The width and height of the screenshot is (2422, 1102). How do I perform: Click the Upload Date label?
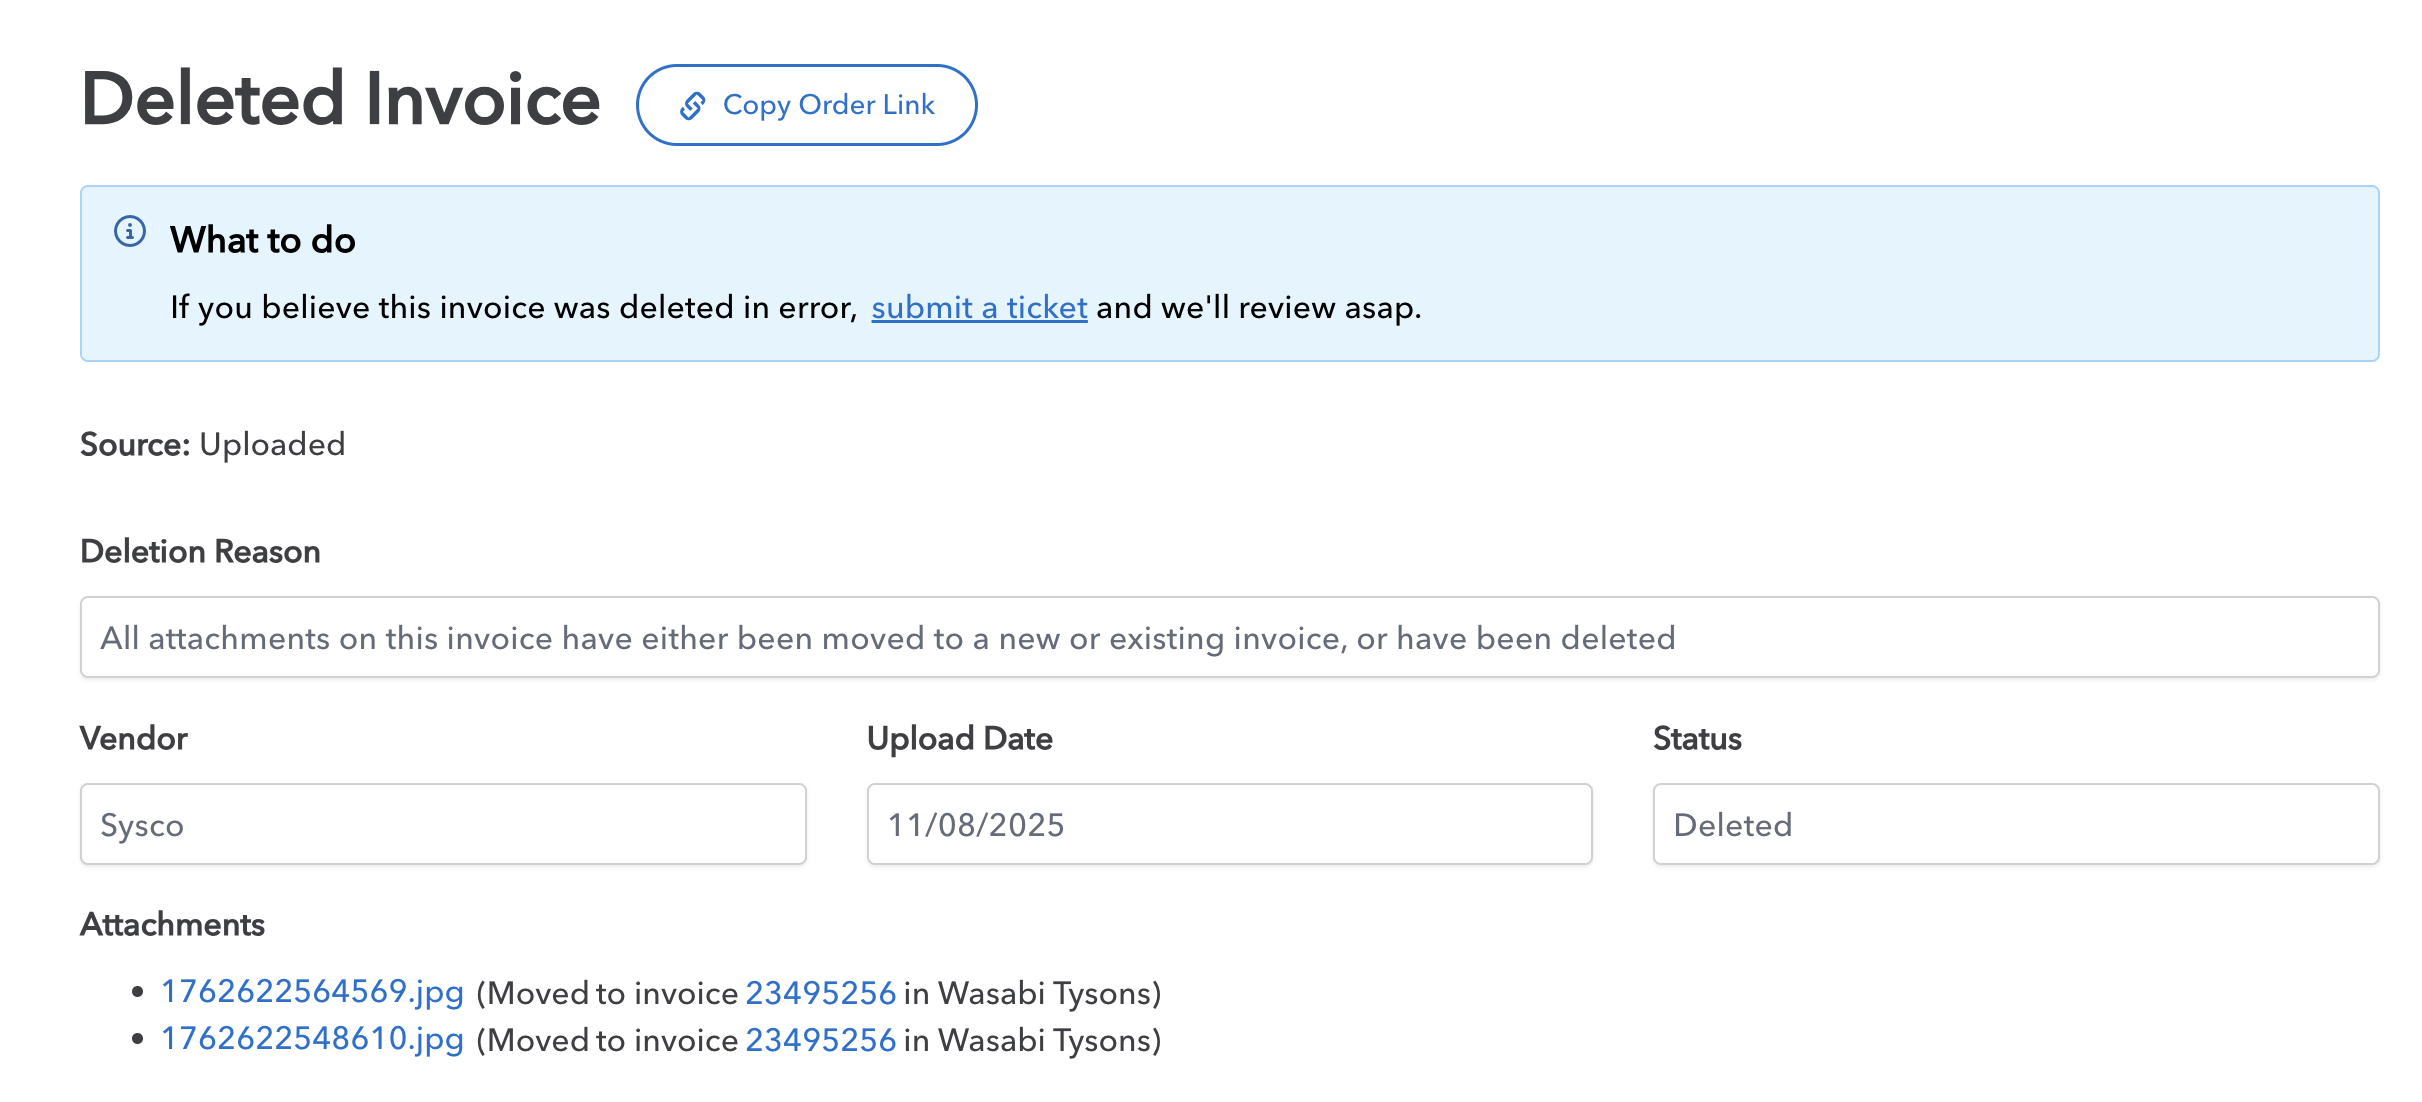pyautogui.click(x=959, y=738)
